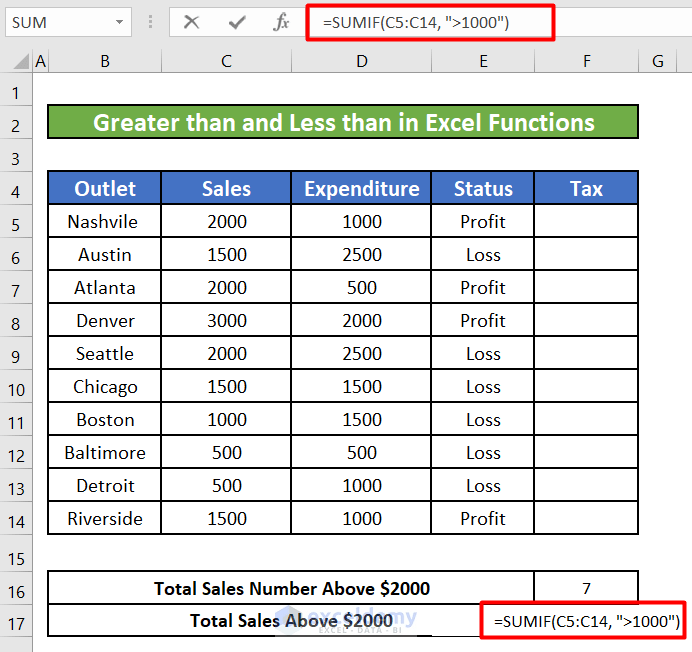Click Denver's sales value 3000

pyautogui.click(x=226, y=320)
